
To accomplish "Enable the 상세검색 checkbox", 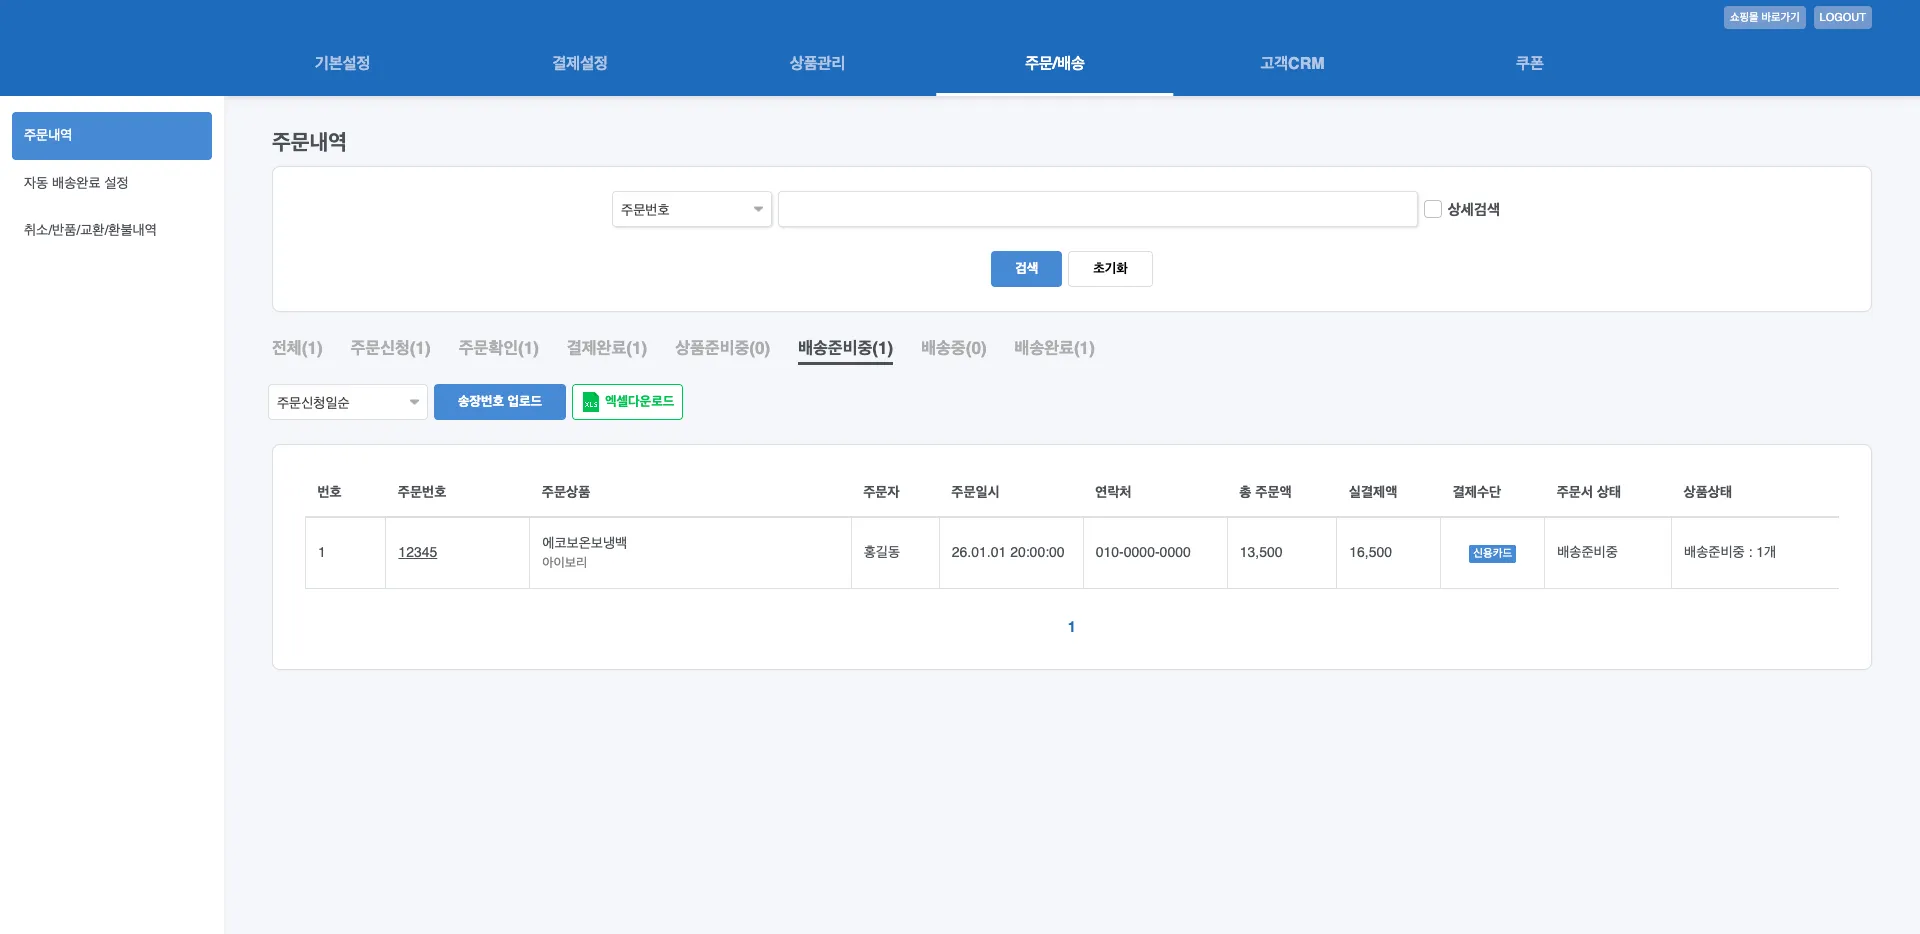I will (1433, 209).
